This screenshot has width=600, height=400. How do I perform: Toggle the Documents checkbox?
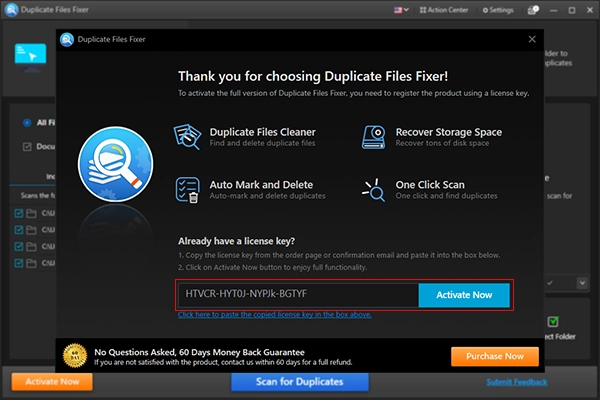[x=27, y=147]
